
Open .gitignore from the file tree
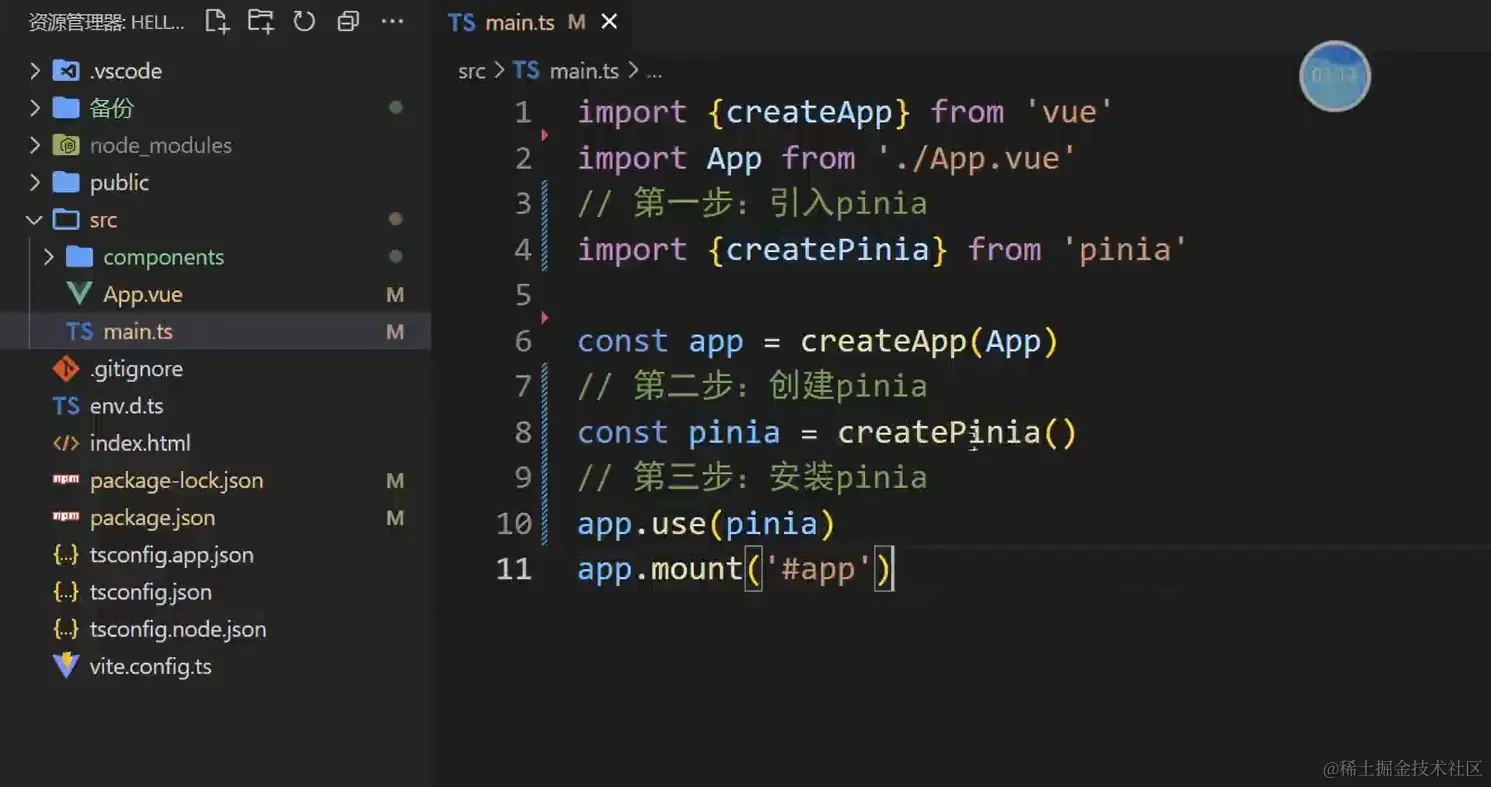(136, 369)
